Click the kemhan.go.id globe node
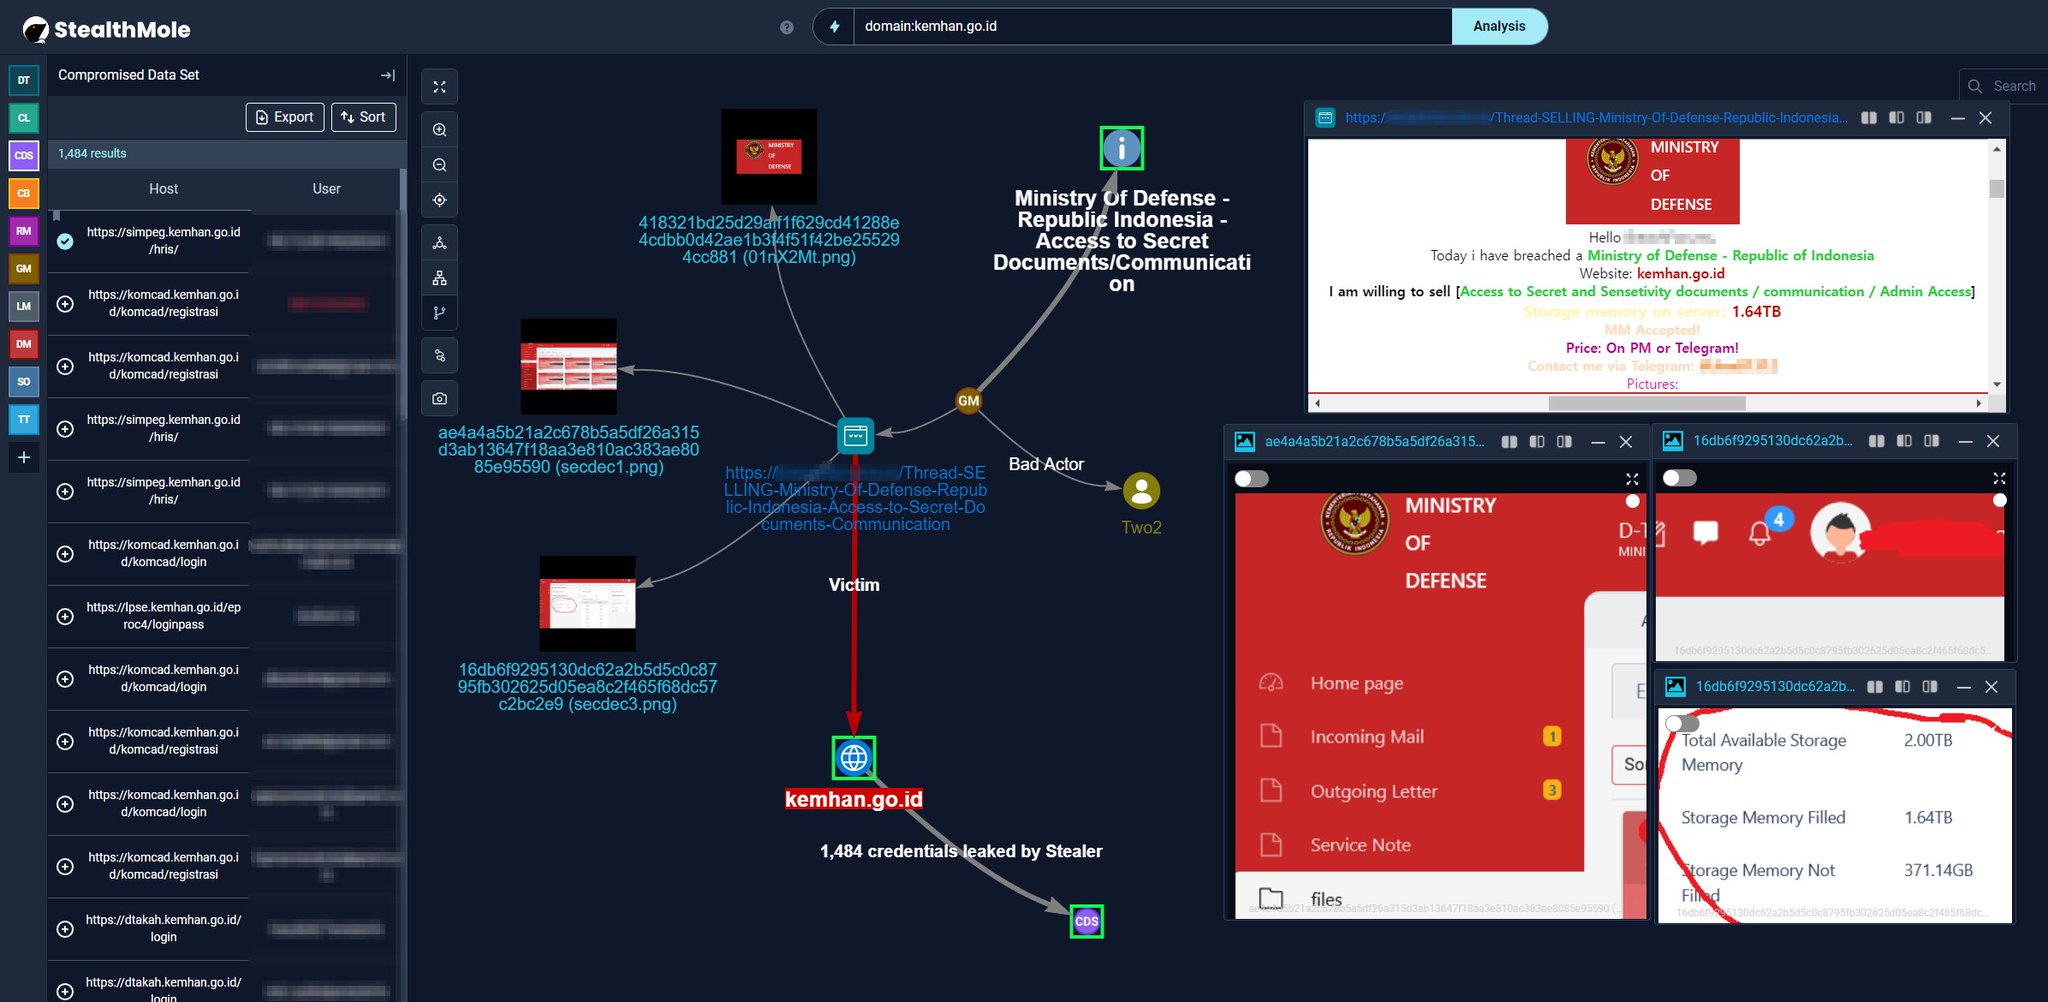The width and height of the screenshot is (2048, 1002). tap(853, 758)
